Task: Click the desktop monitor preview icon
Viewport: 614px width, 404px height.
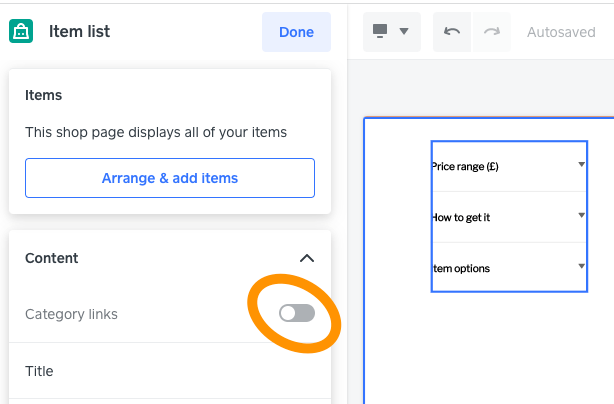Action: coord(381,32)
